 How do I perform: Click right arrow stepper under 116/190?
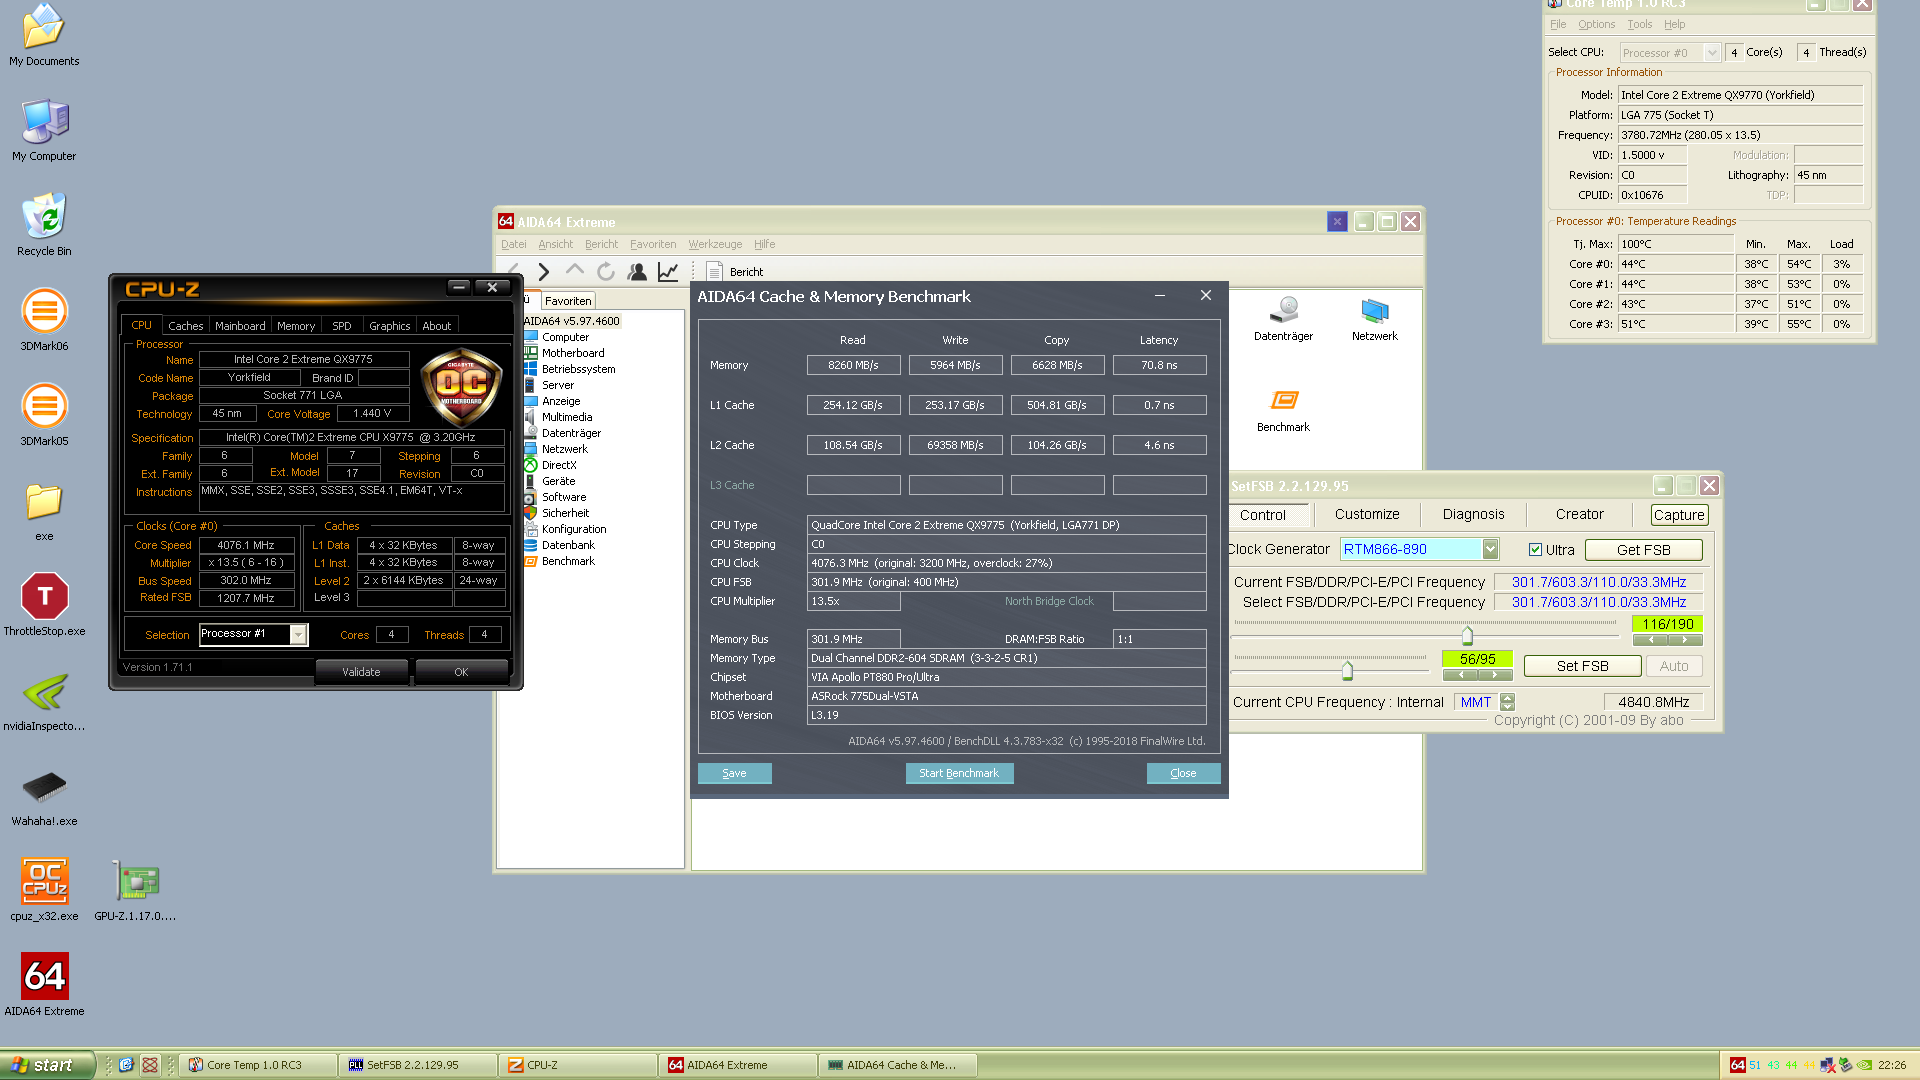pyautogui.click(x=1685, y=640)
